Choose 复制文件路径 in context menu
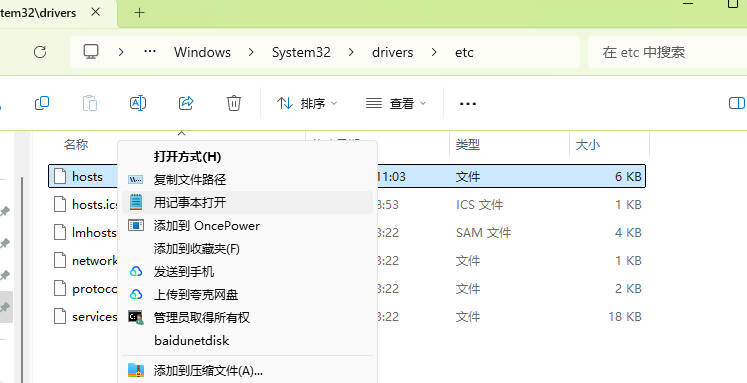The width and height of the screenshot is (747, 383). tap(247, 180)
